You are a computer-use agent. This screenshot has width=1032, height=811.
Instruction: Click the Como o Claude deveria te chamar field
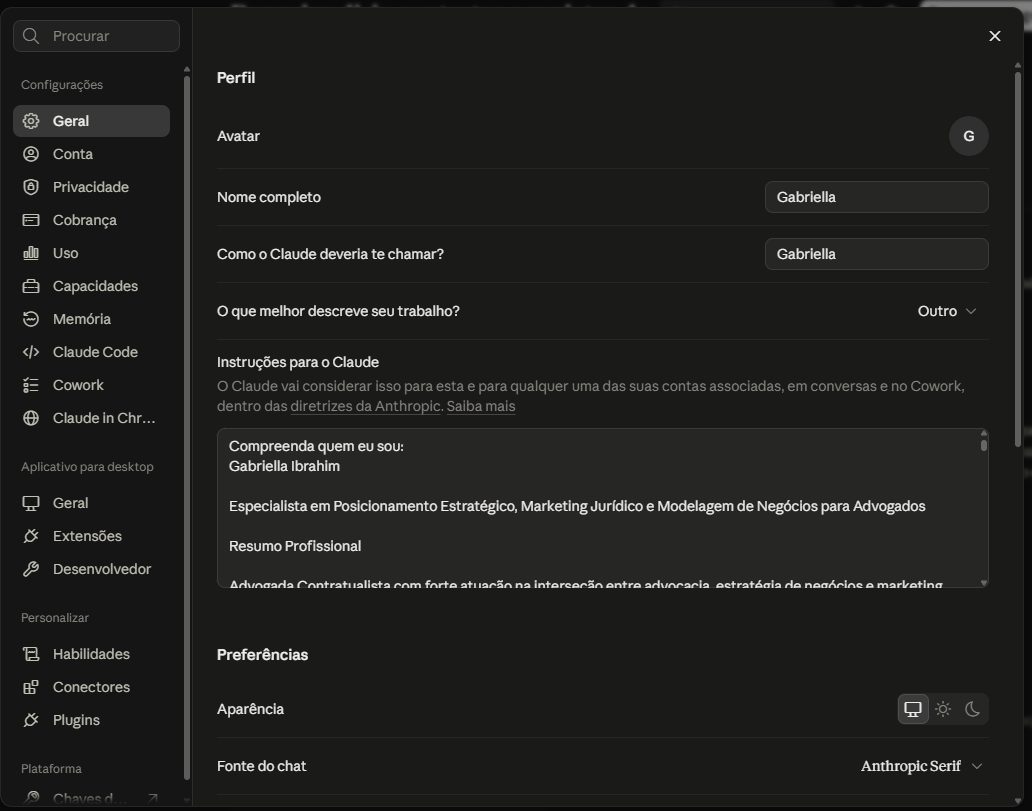coord(876,254)
